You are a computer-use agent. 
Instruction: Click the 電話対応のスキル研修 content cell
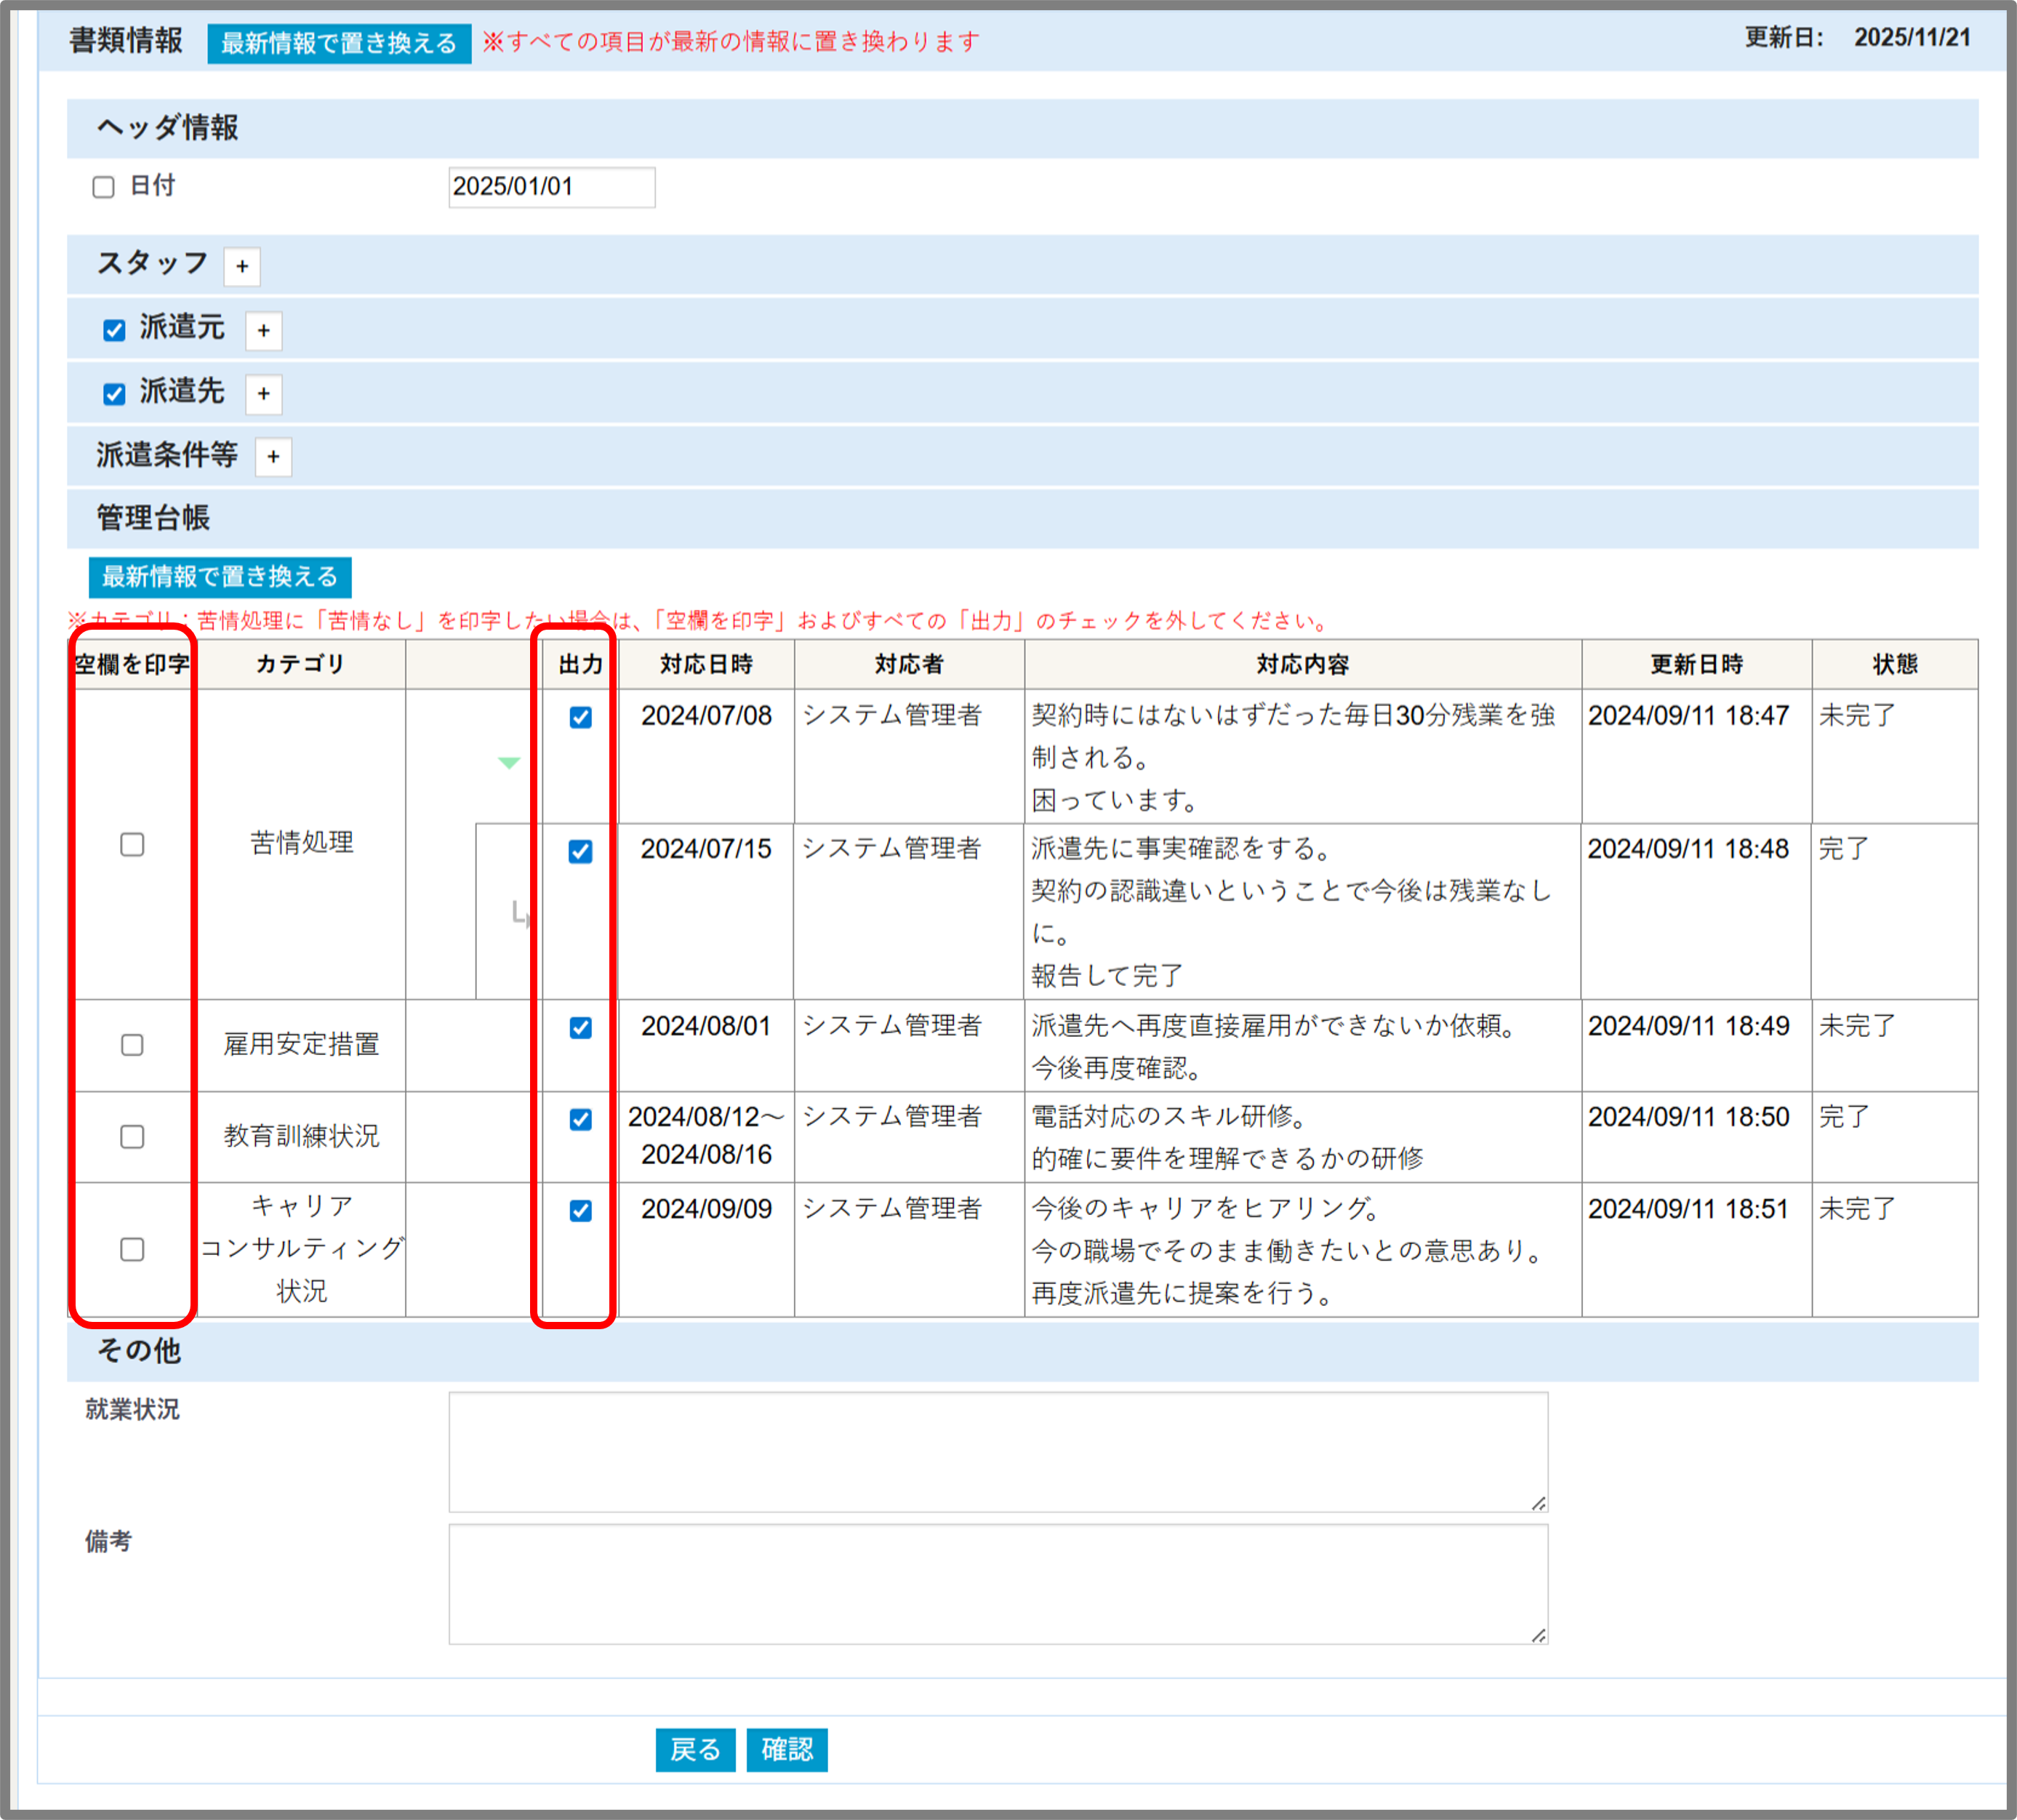coord(1303,1137)
